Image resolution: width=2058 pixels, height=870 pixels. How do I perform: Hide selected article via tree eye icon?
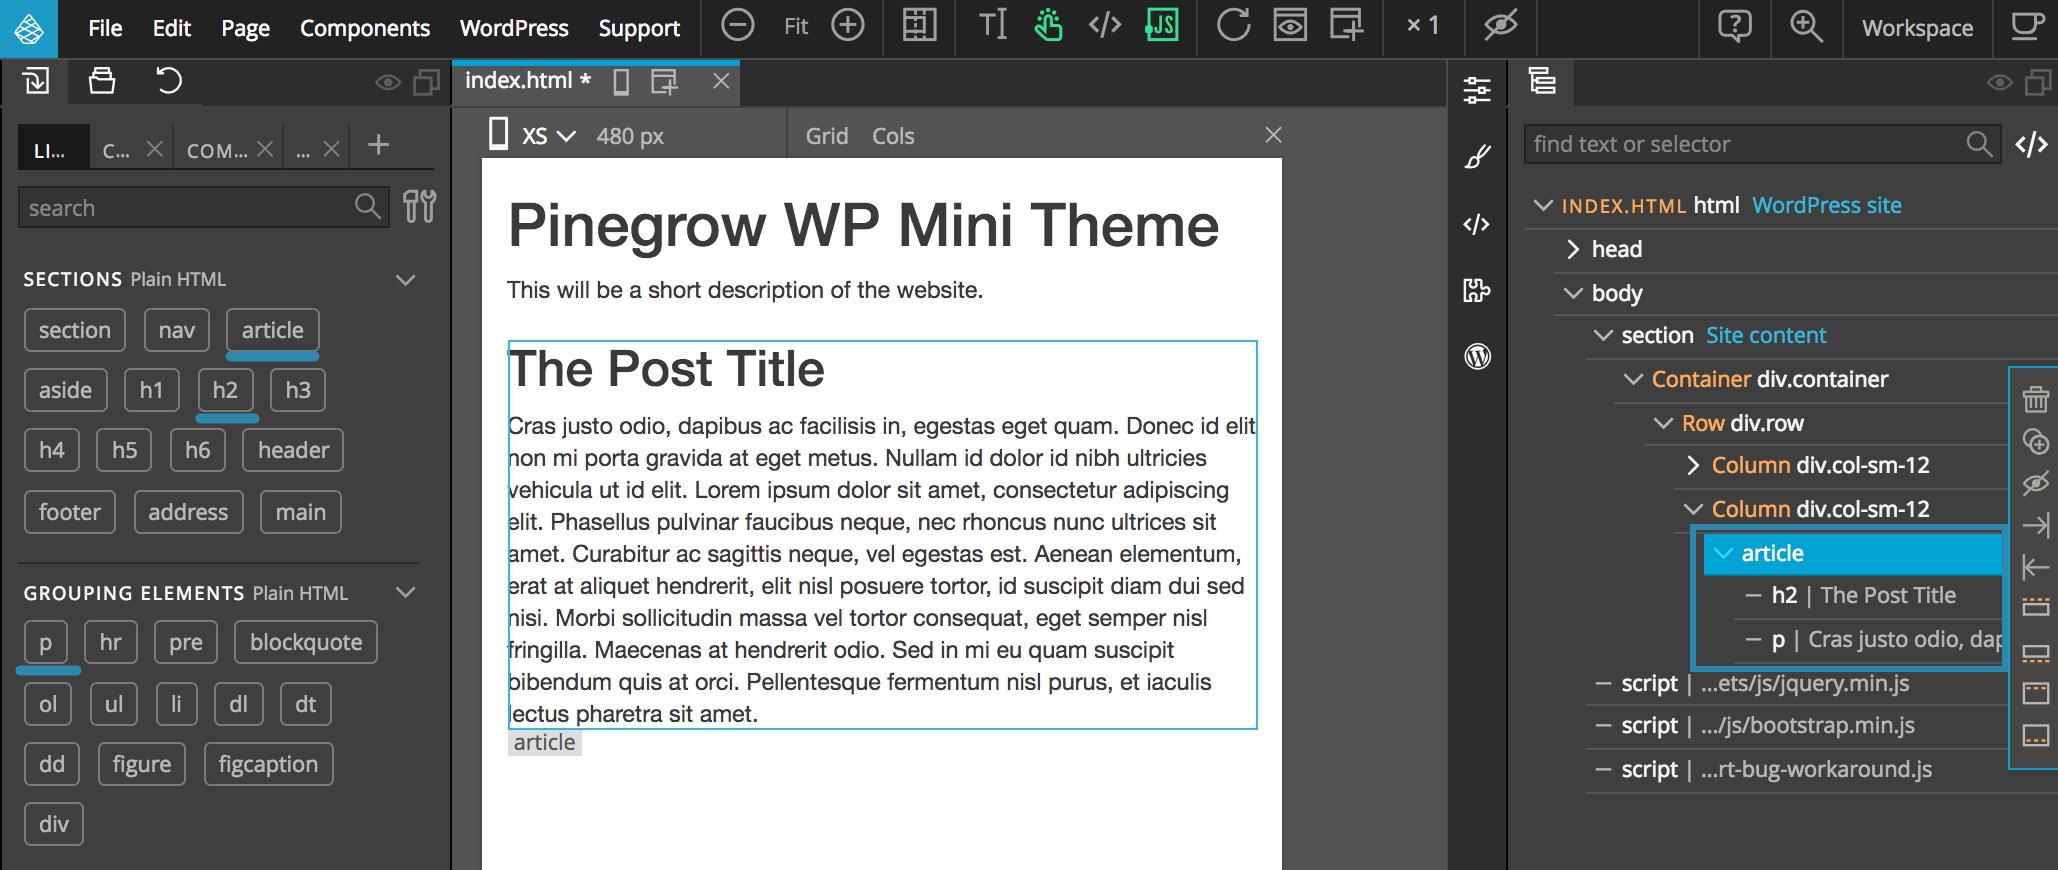tap(2036, 484)
